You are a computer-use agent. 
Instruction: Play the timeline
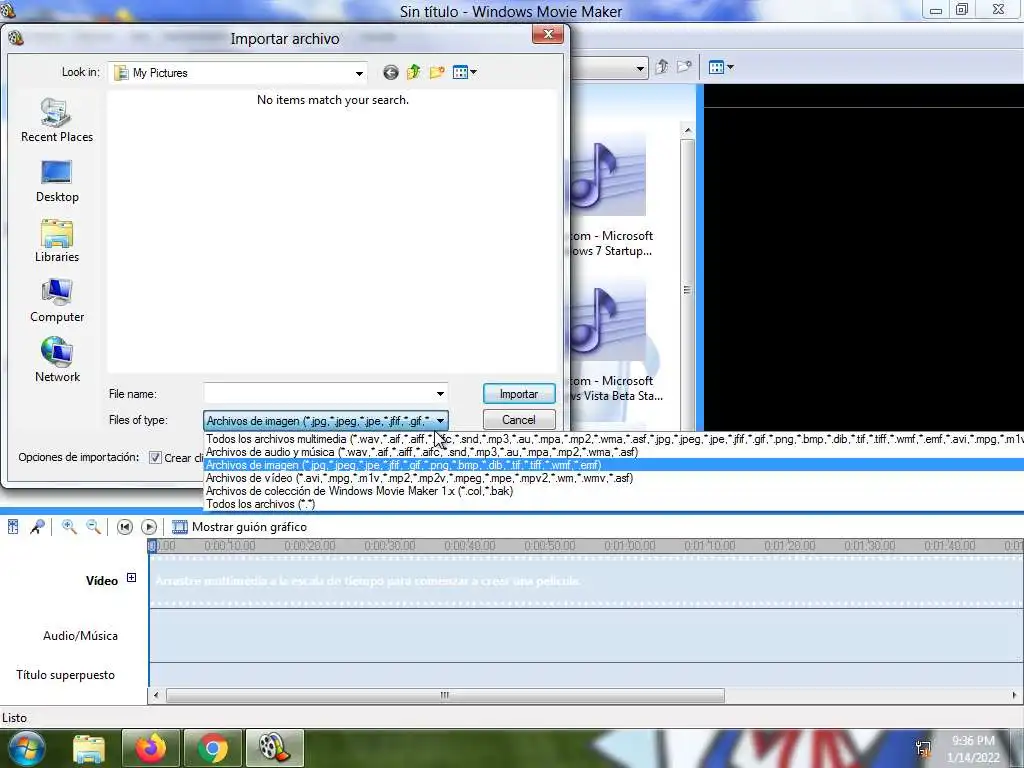click(149, 527)
